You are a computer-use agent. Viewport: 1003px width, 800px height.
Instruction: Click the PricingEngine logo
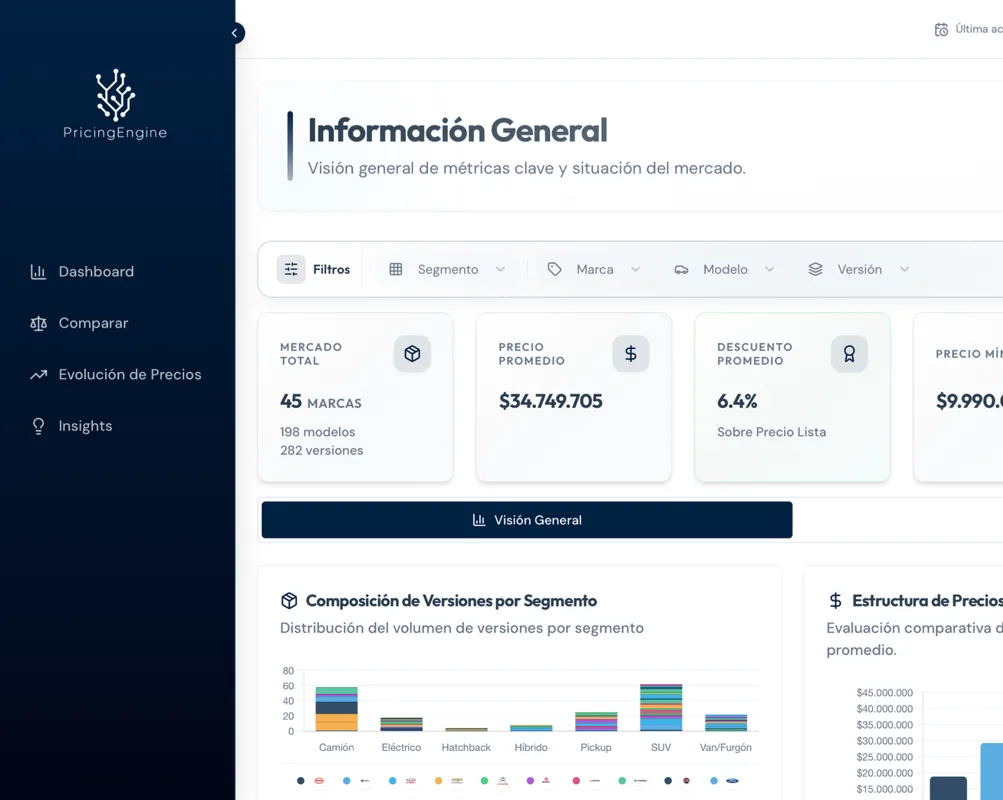pos(115,104)
